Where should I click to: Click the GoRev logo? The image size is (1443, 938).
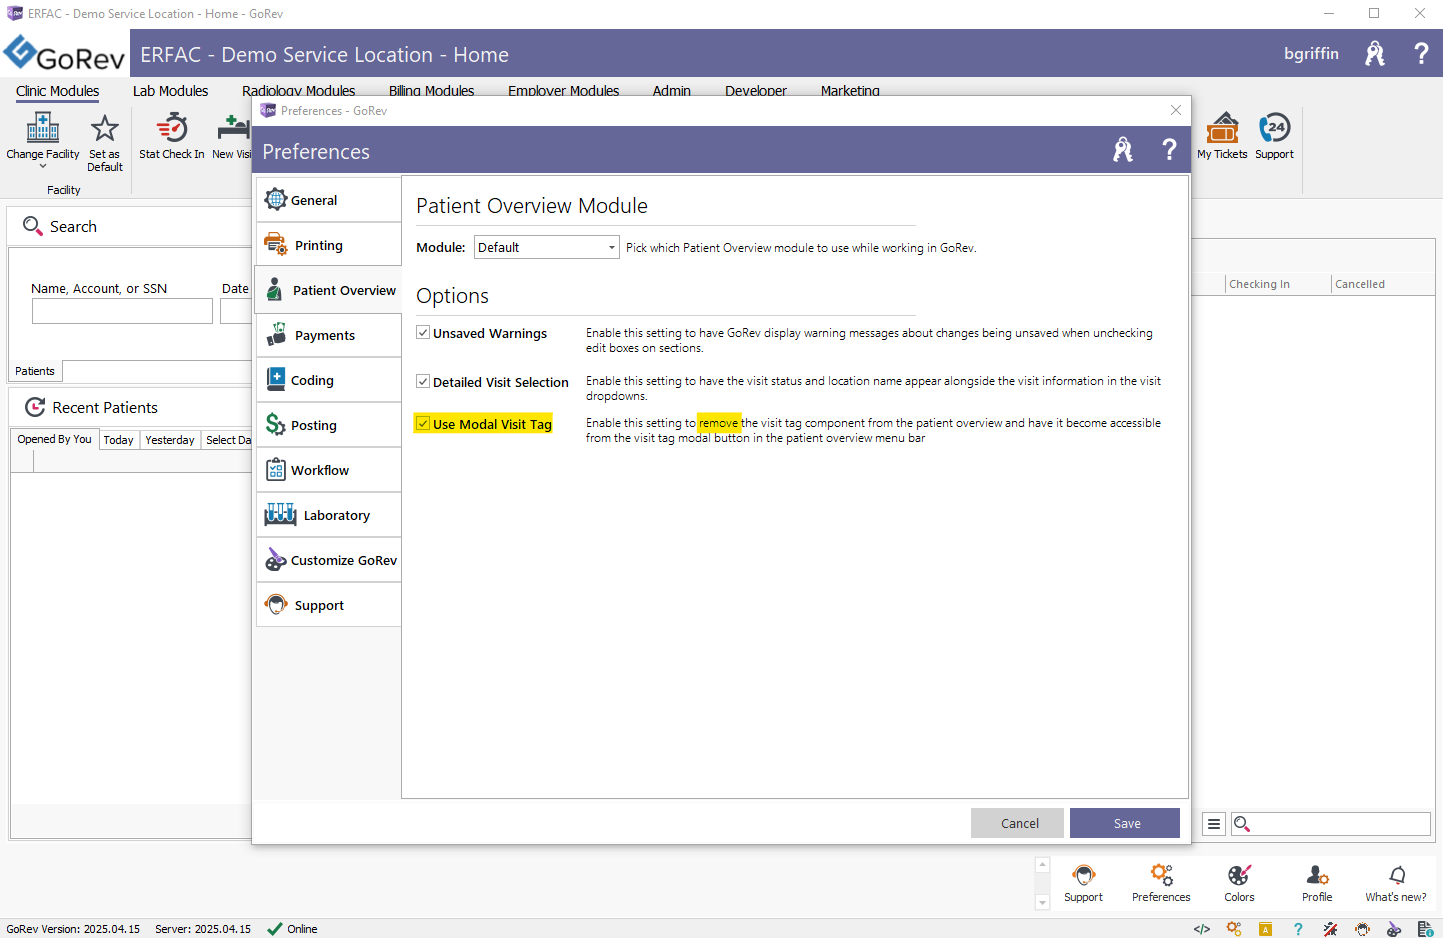click(64, 54)
